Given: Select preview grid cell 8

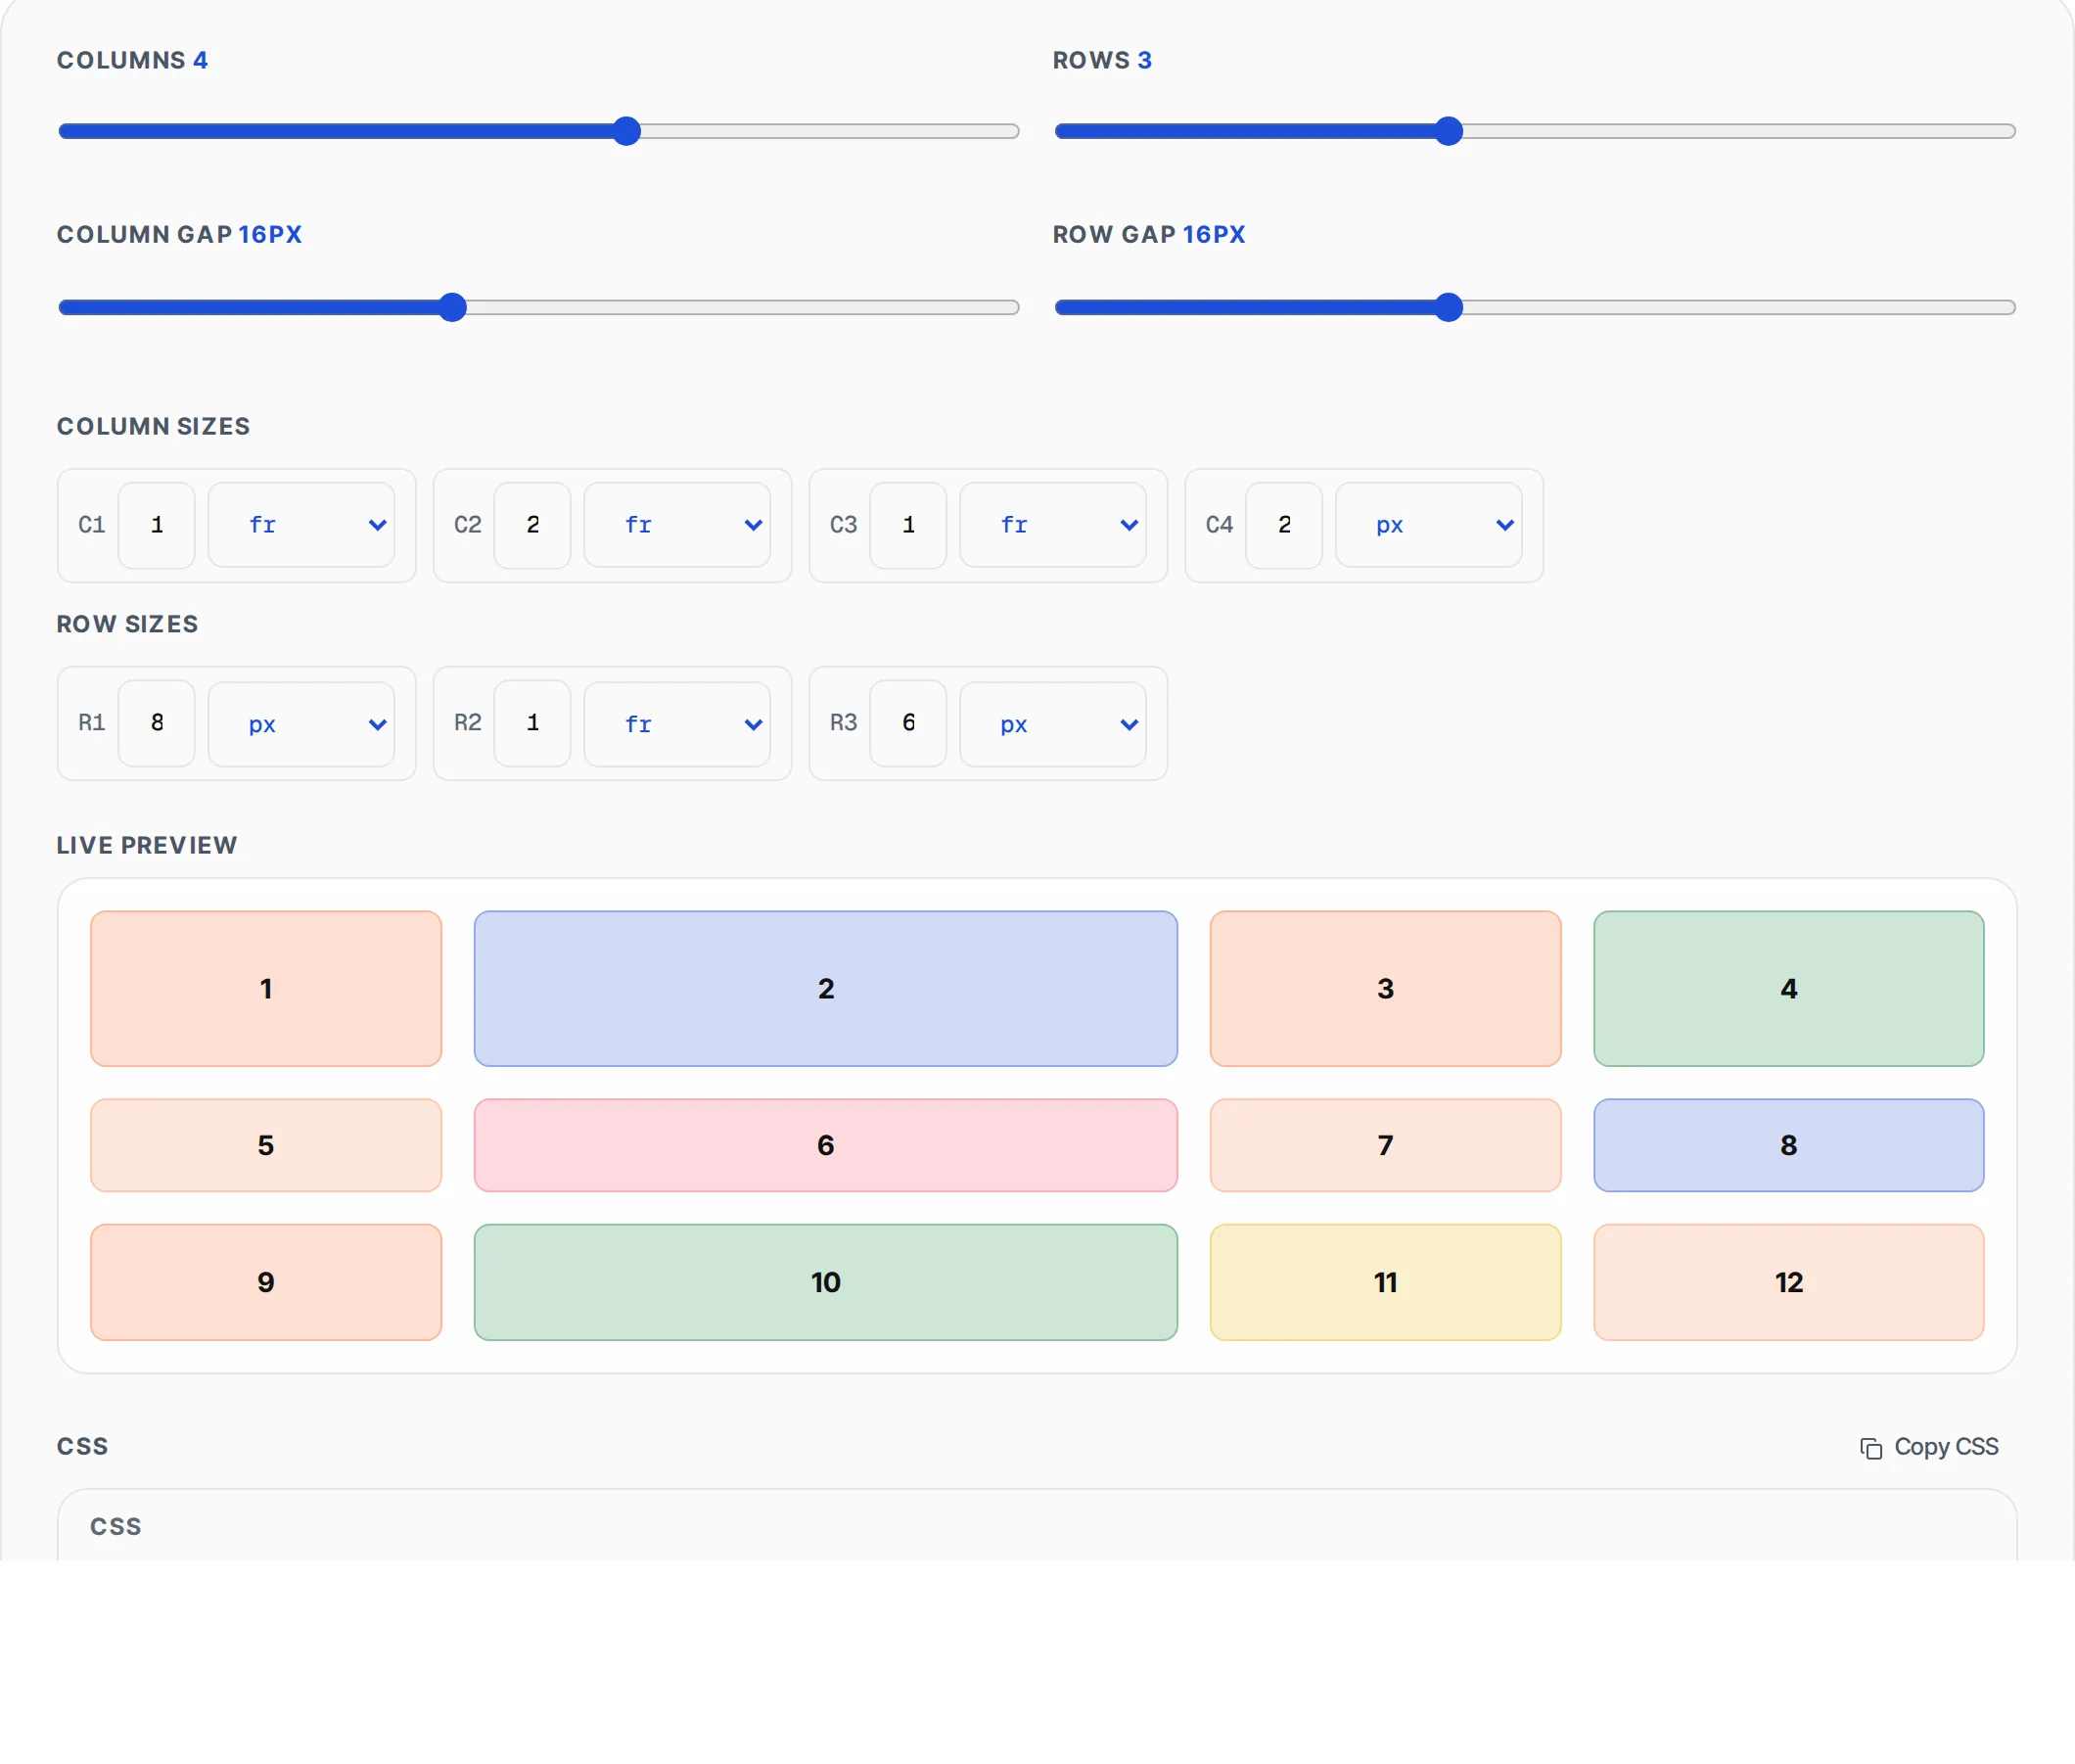Looking at the screenshot, I should point(1789,1145).
